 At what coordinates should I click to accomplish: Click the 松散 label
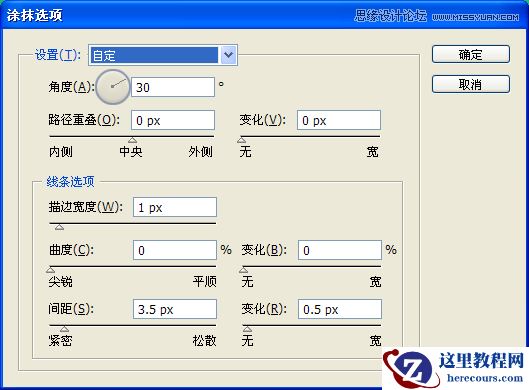tap(204, 340)
